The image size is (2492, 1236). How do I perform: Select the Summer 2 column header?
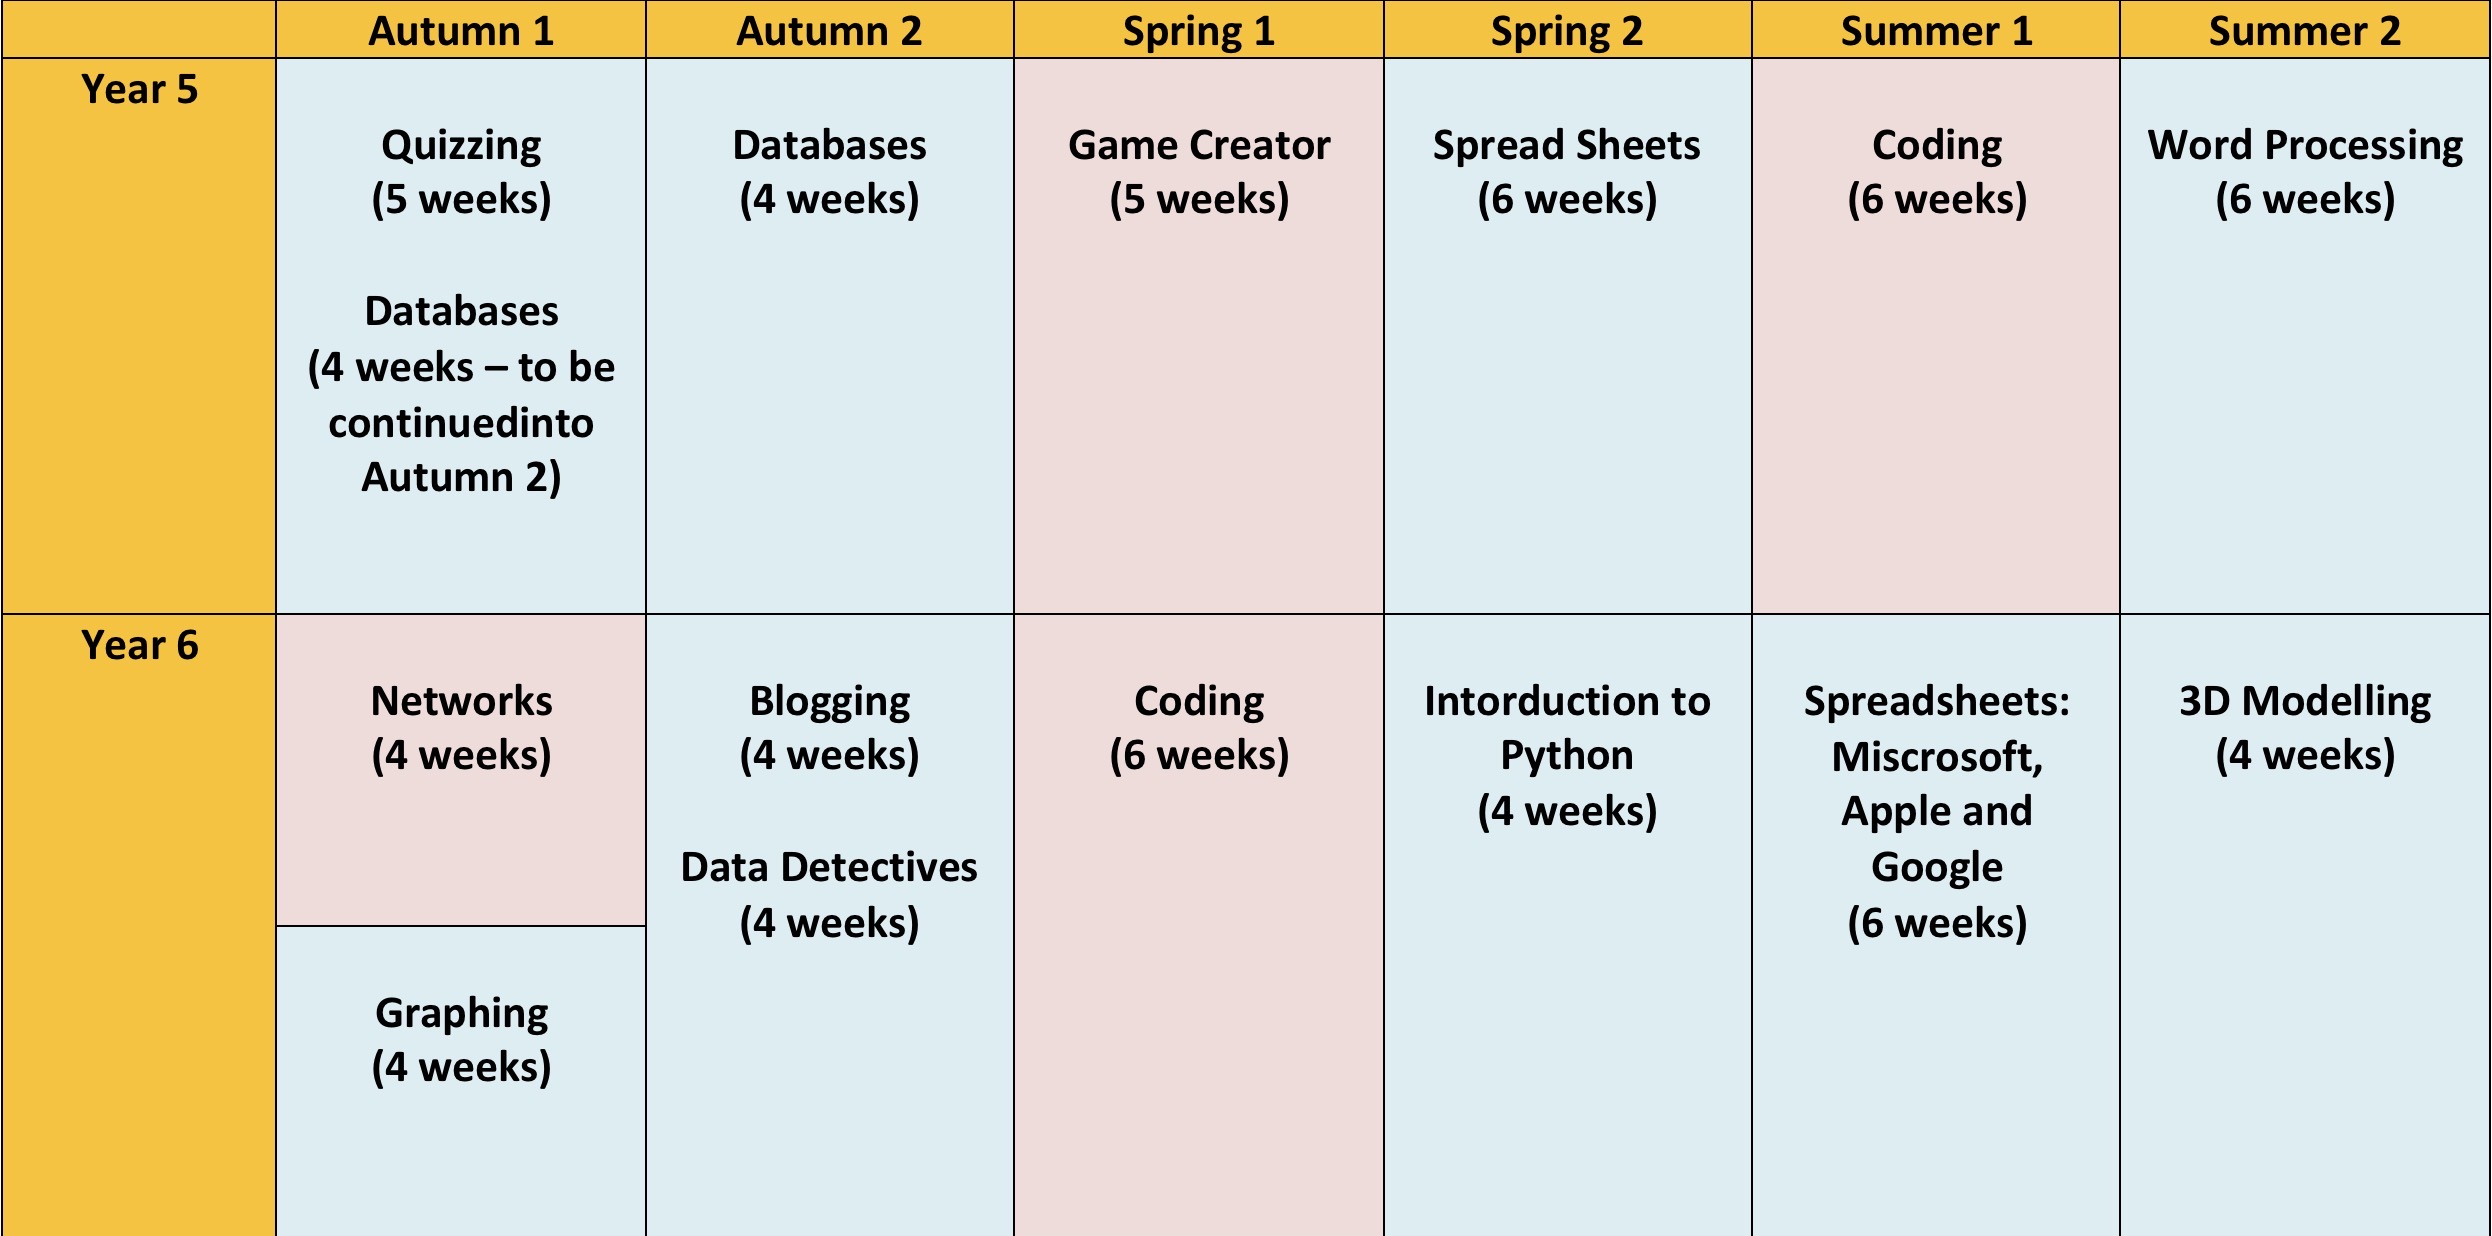2304,31
